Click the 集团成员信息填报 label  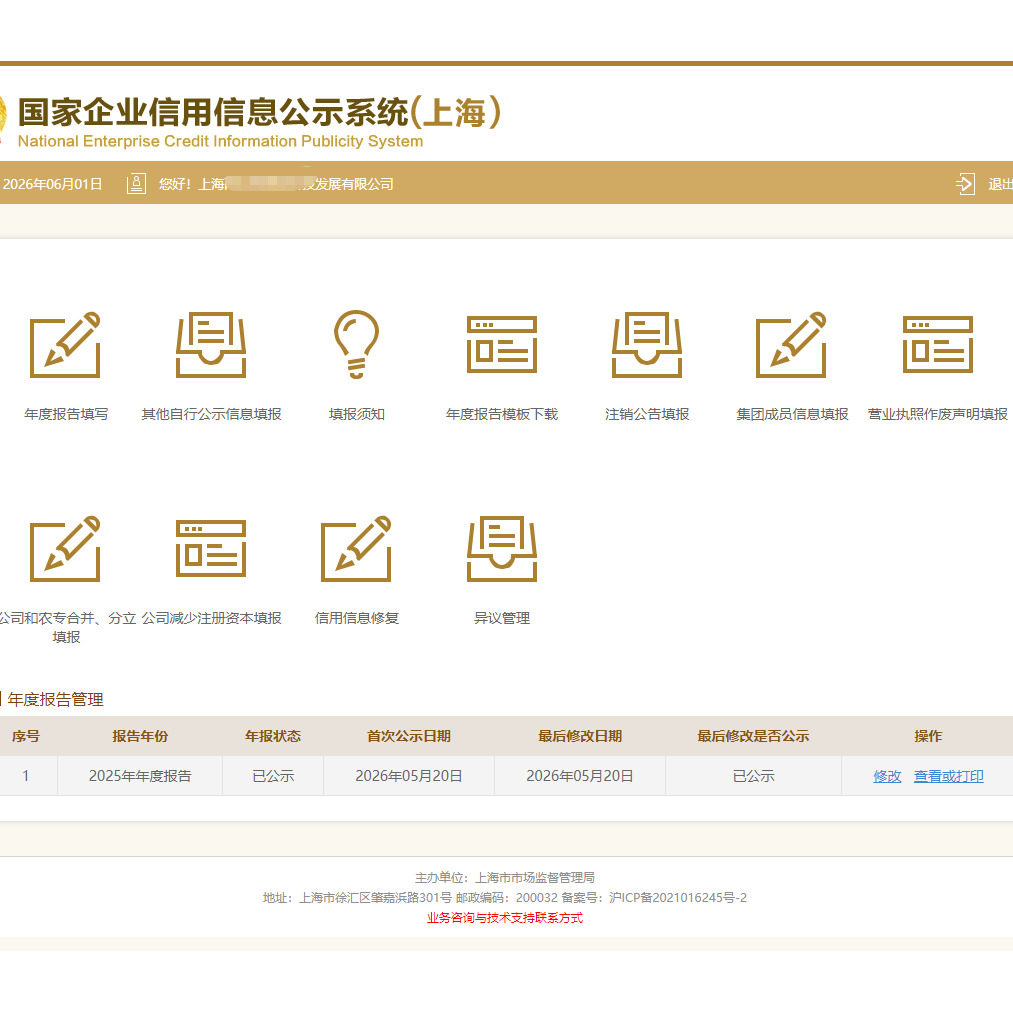(x=792, y=414)
